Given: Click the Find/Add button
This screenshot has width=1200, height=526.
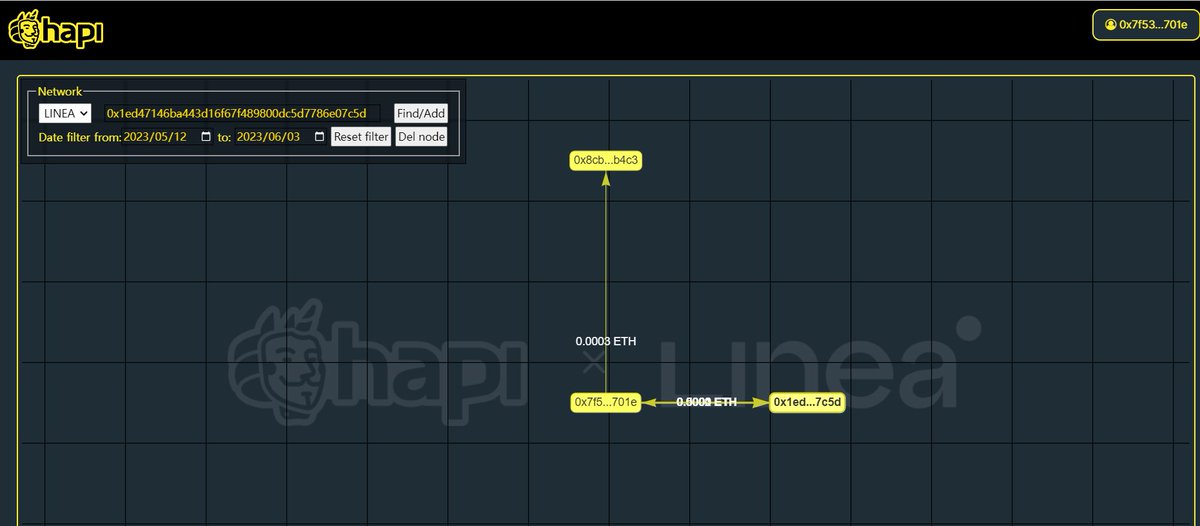Looking at the screenshot, I should coord(420,114).
